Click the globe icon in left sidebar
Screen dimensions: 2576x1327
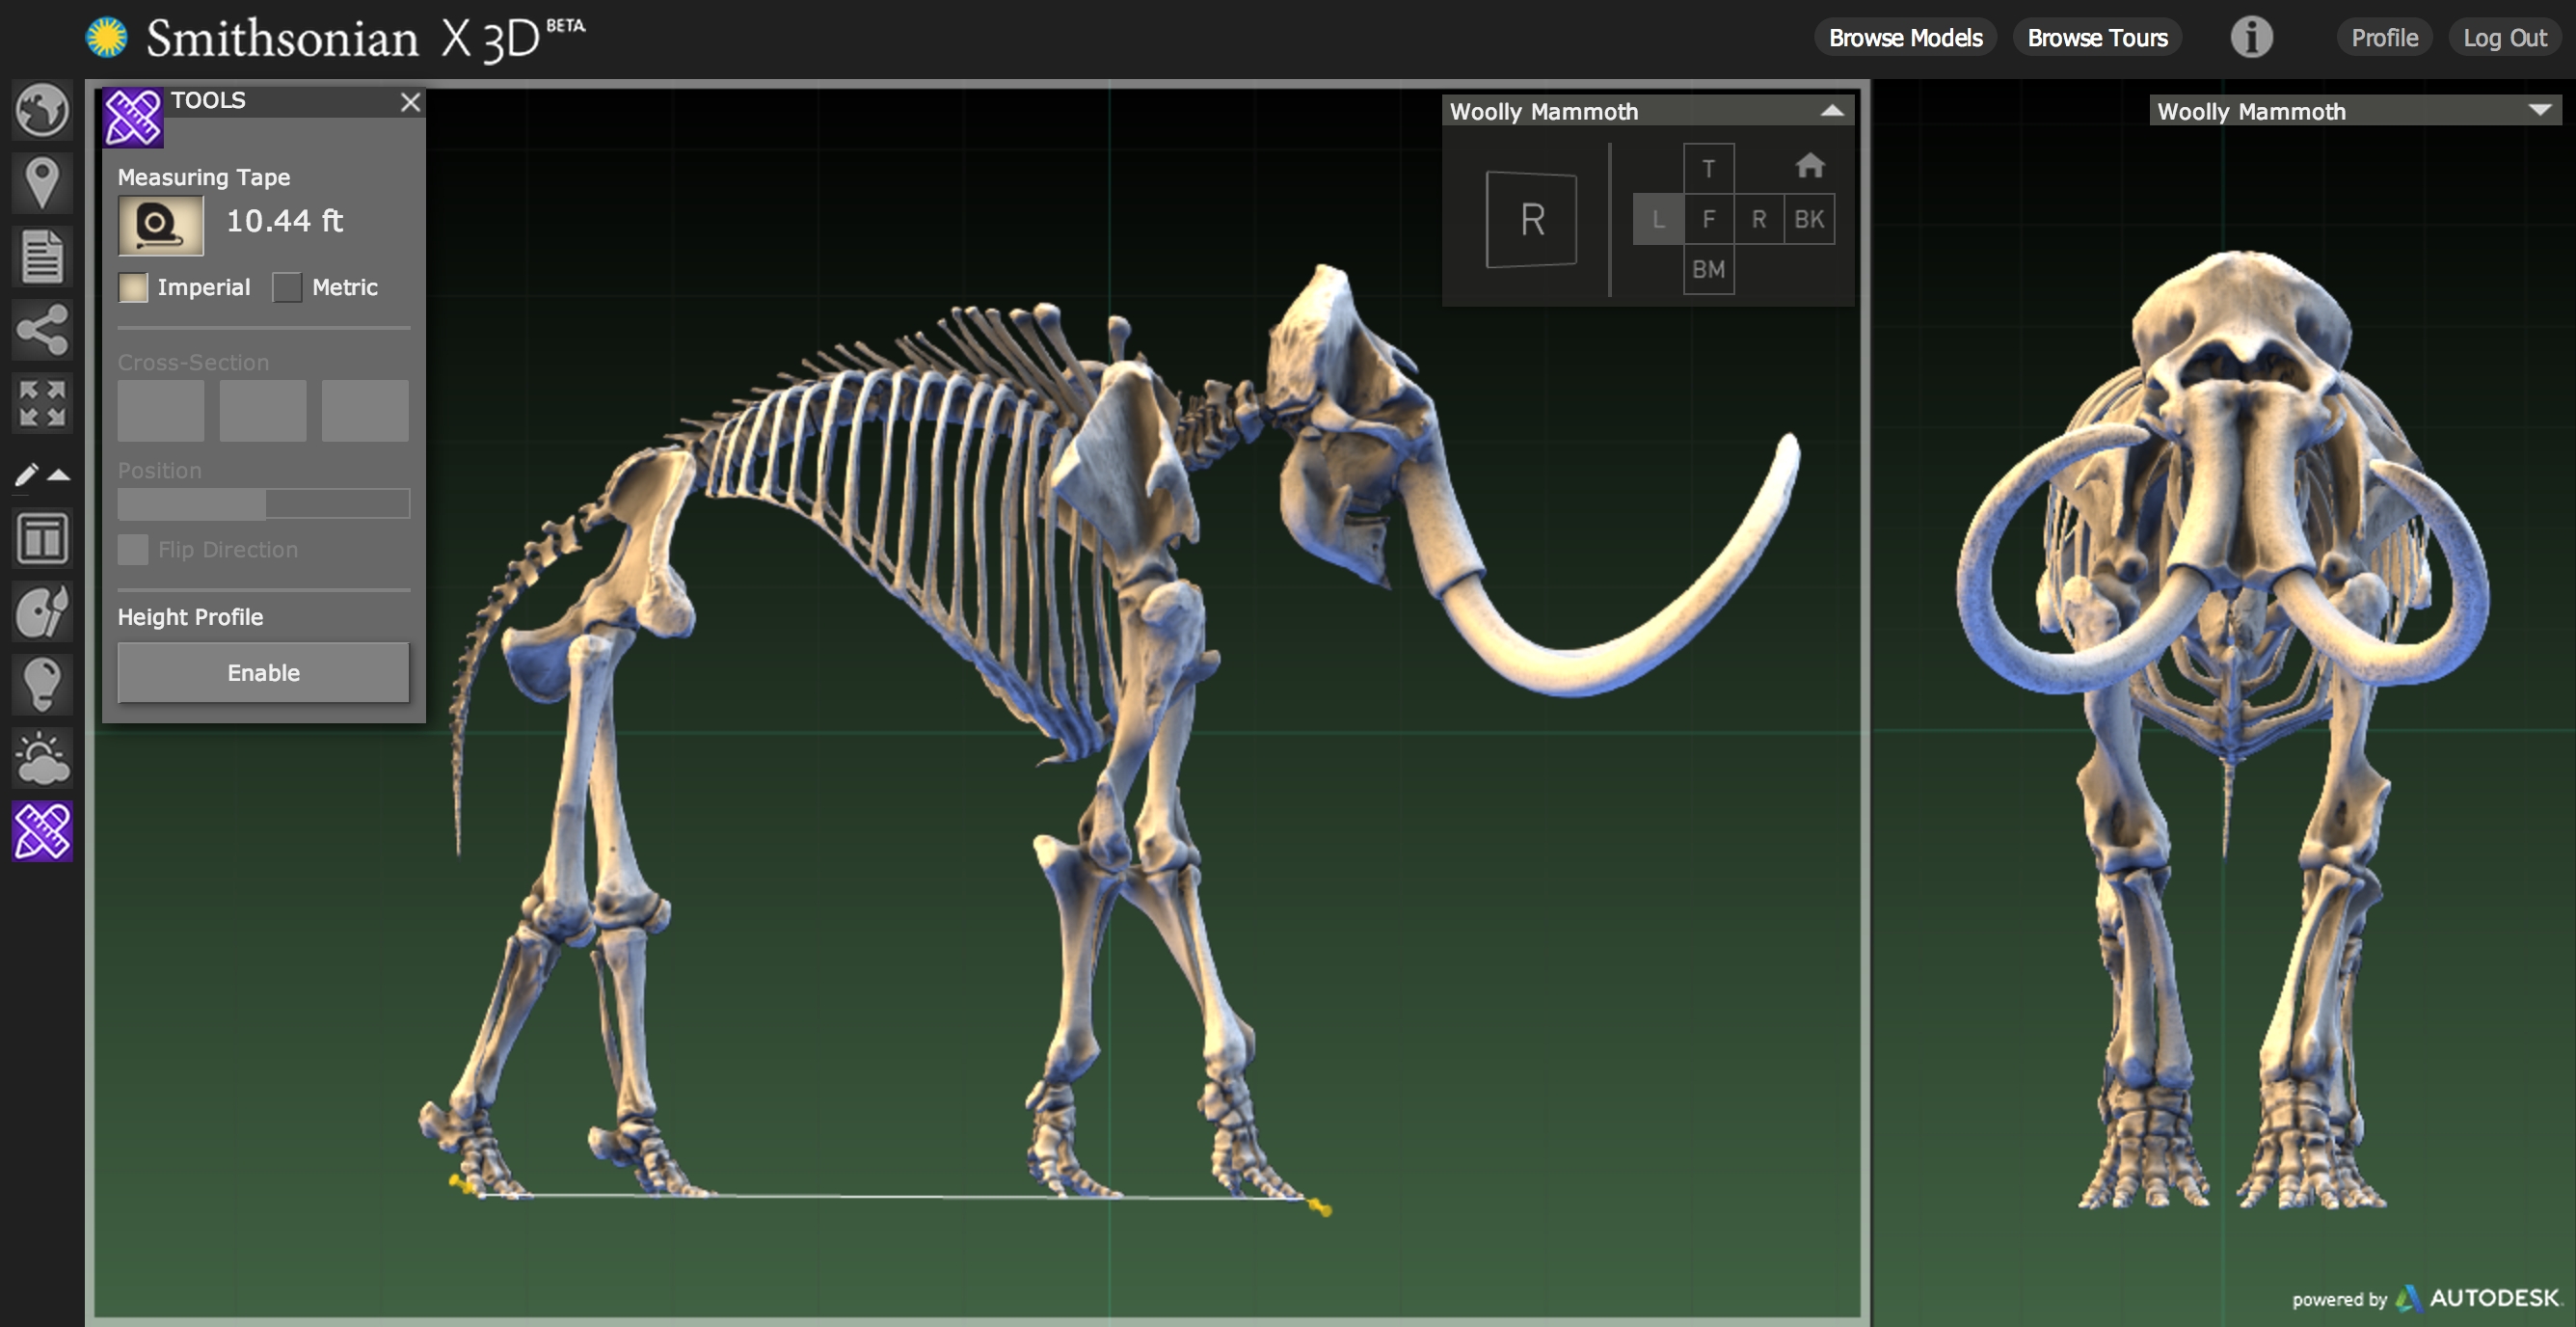click(42, 110)
